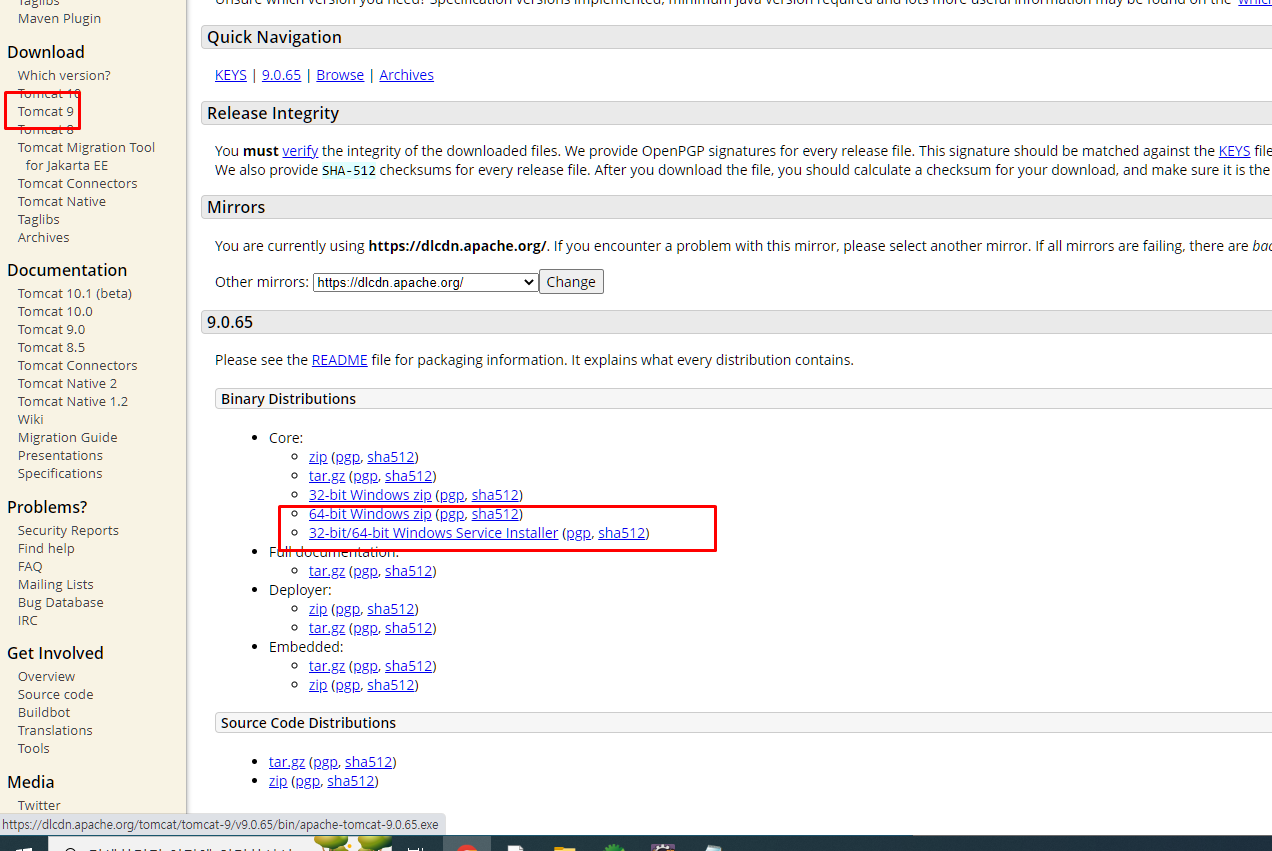
Task: Open Tomcat Migration Tool for Jakarta EE
Action: (x=86, y=156)
